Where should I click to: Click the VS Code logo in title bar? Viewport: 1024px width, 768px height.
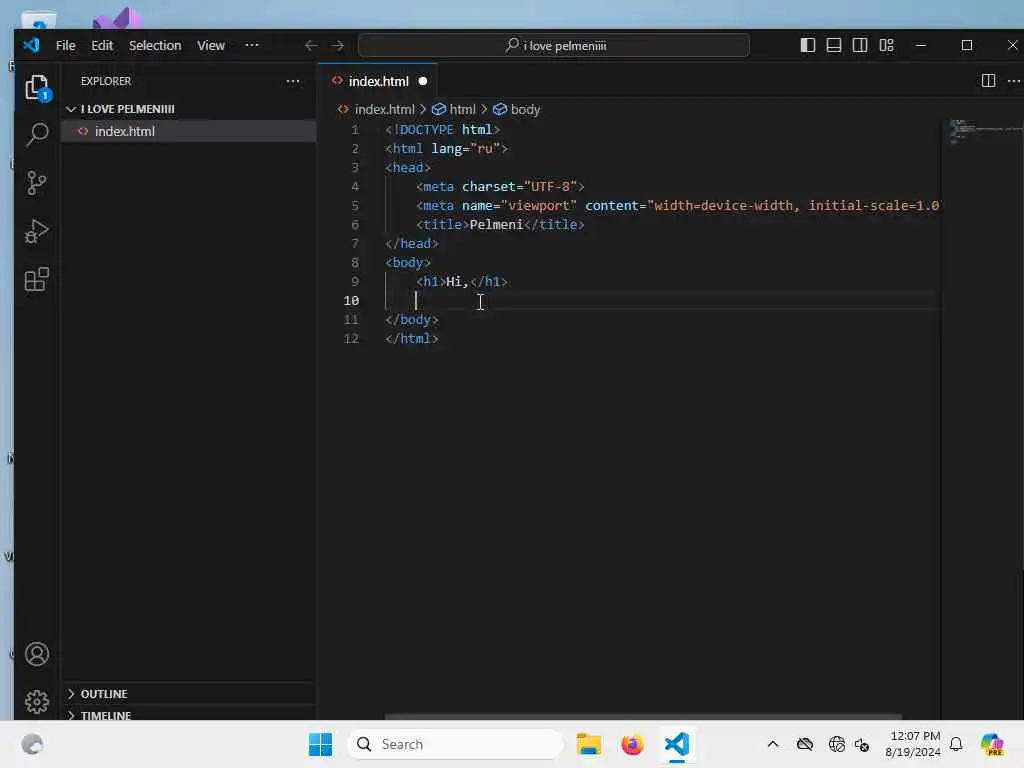[31, 45]
